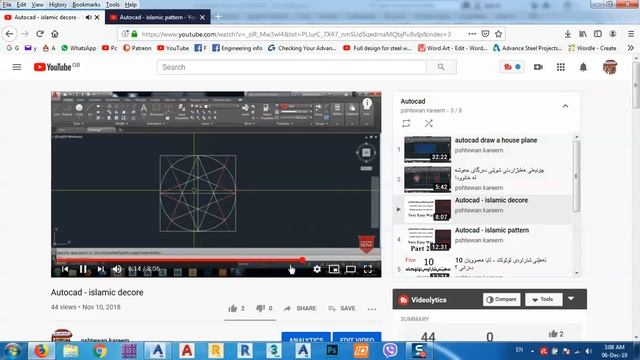640x360 pixels.
Task: Pause the YouTube video
Action: pyautogui.click(x=83, y=269)
